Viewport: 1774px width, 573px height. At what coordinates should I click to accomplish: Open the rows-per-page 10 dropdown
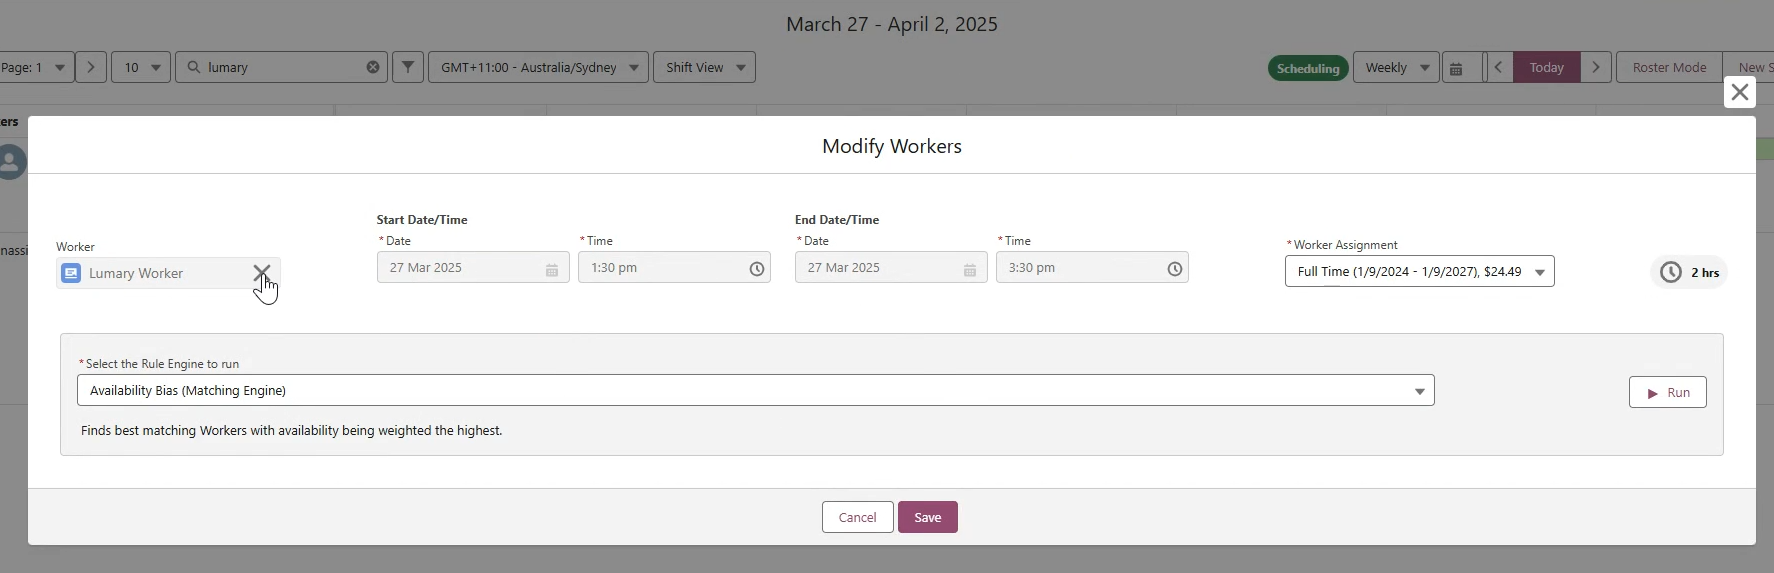pos(141,67)
